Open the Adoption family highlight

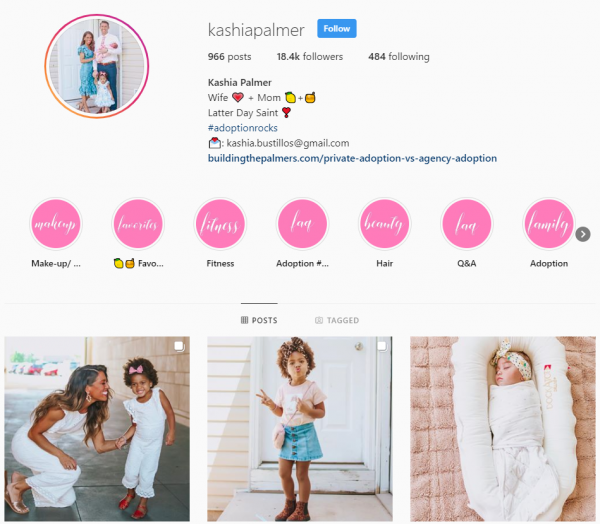pyautogui.click(x=549, y=224)
